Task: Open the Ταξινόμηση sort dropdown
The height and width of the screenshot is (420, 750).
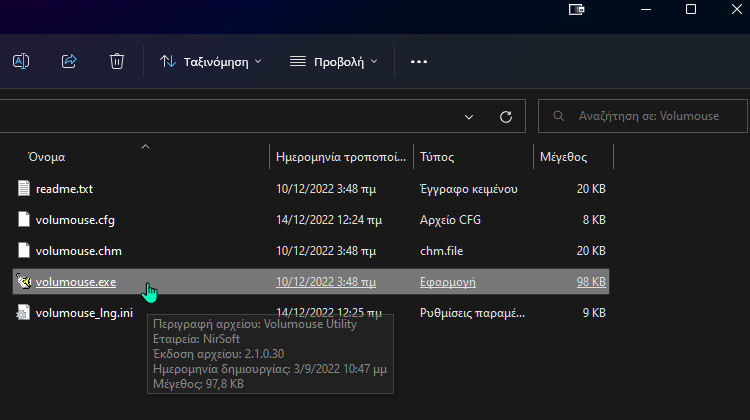Action: click(210, 62)
